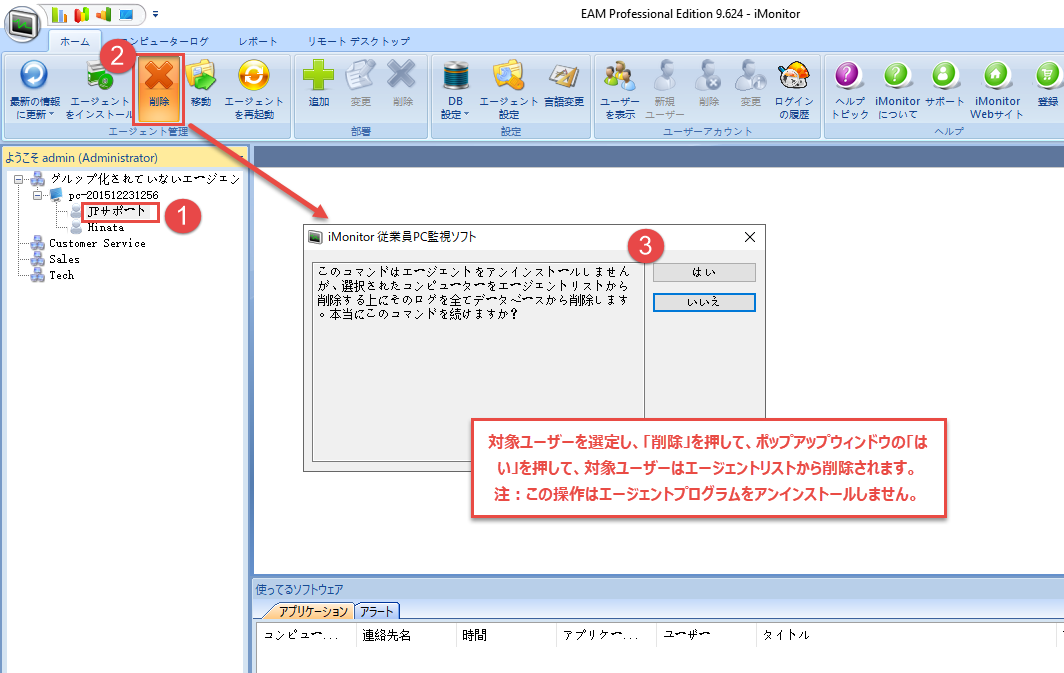Collapse the グループ化されていないエージェント tree node

(19, 179)
